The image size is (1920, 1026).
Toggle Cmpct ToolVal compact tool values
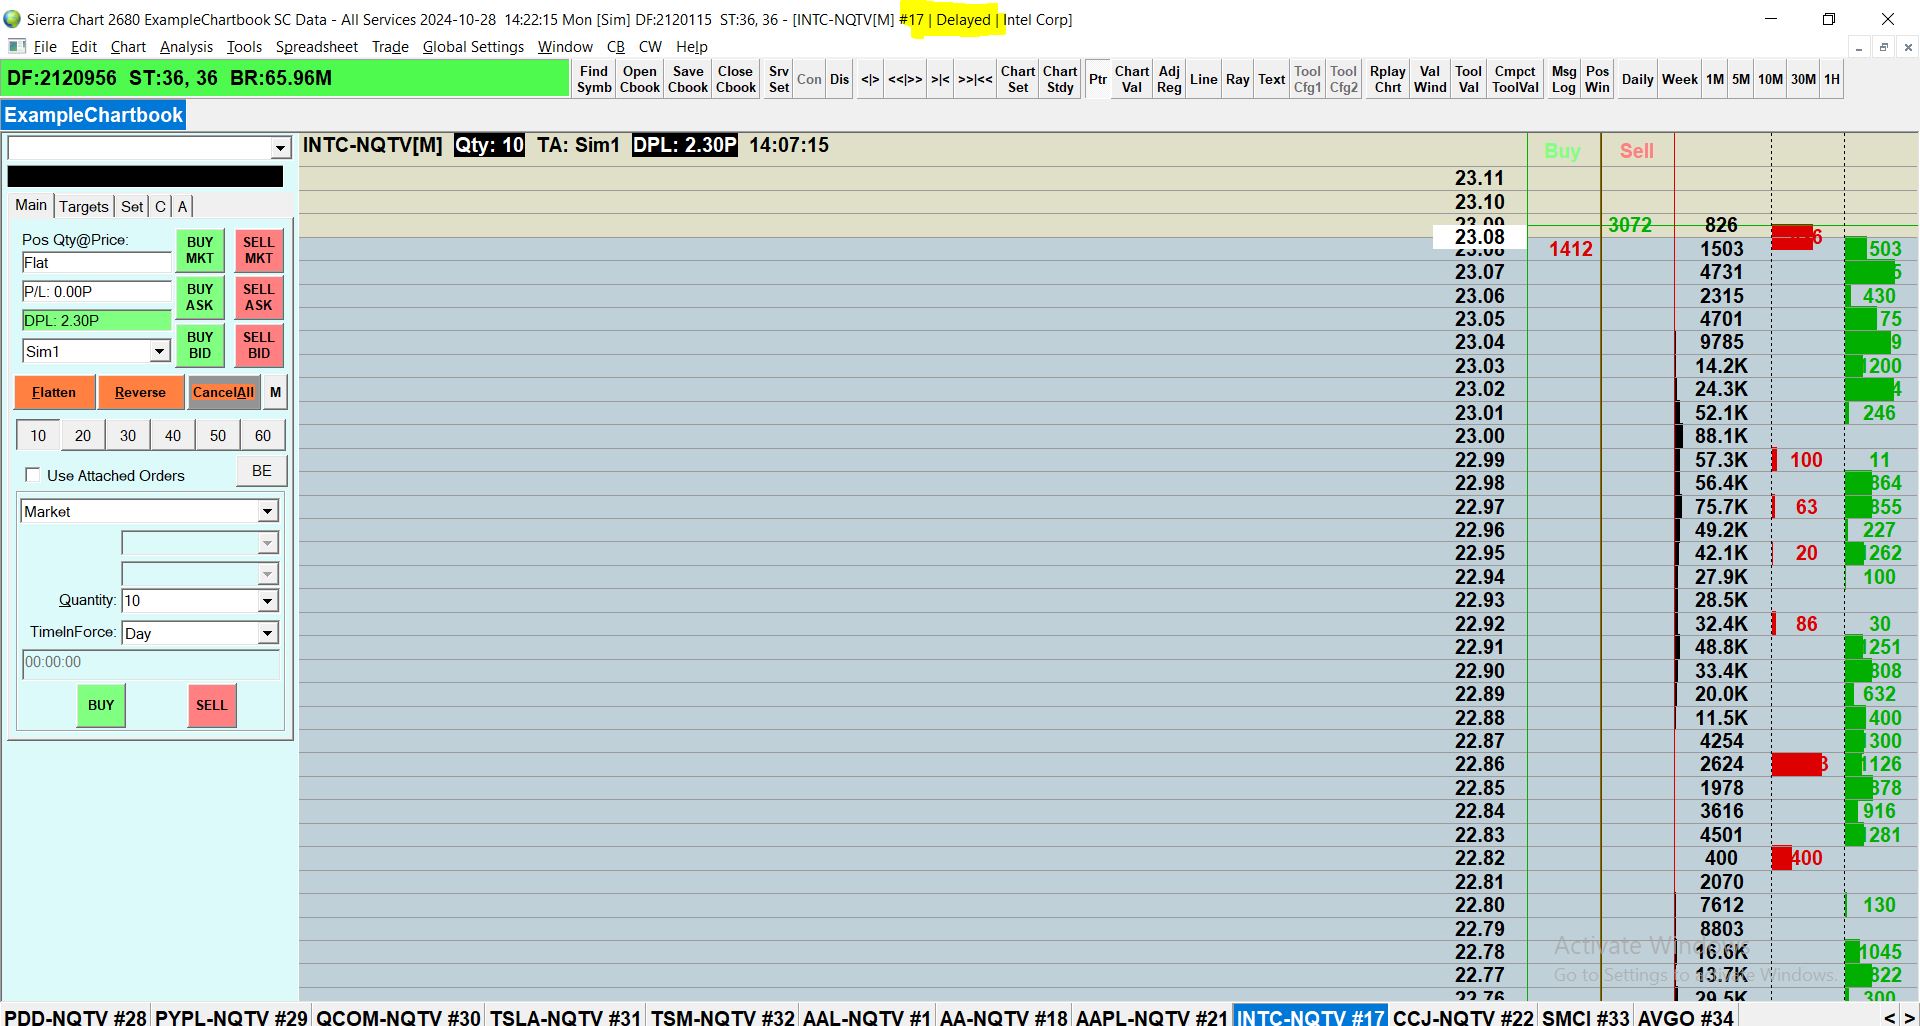pos(1515,79)
